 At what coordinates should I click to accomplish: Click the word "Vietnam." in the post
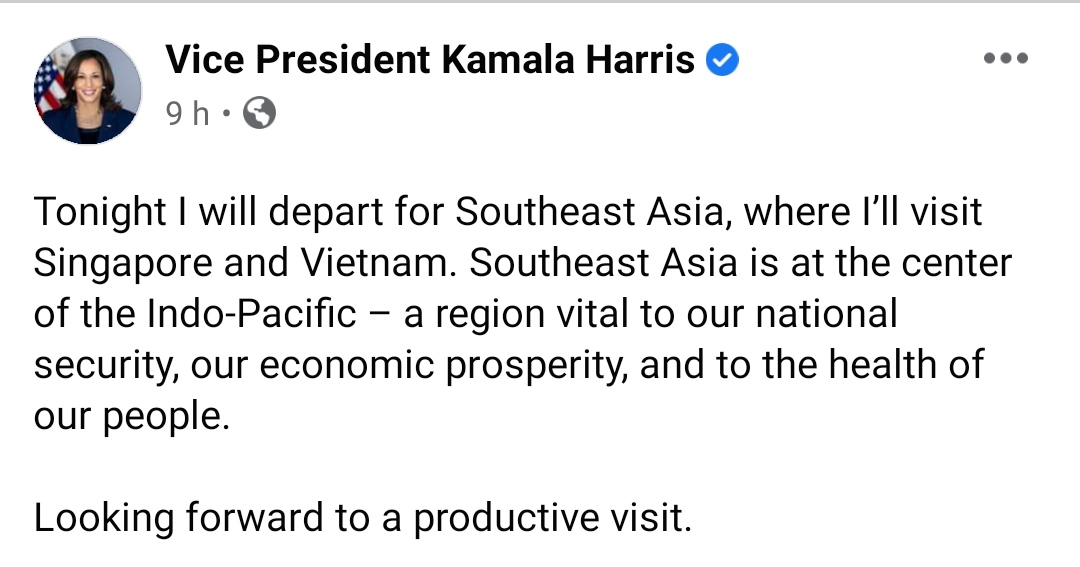pos(379,262)
